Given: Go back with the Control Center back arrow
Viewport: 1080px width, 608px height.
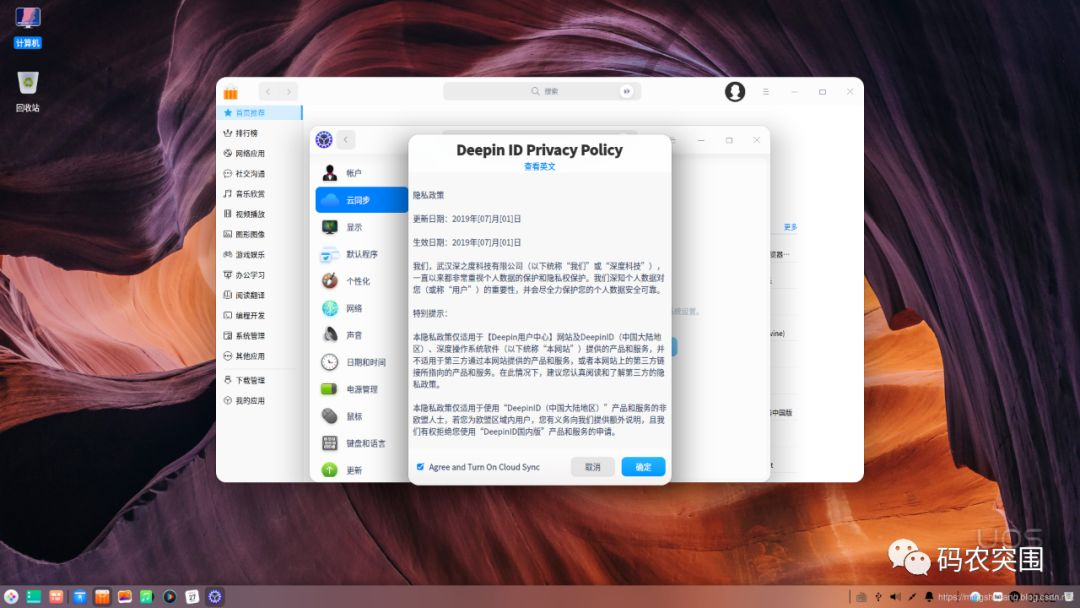Looking at the screenshot, I should click(x=346, y=140).
